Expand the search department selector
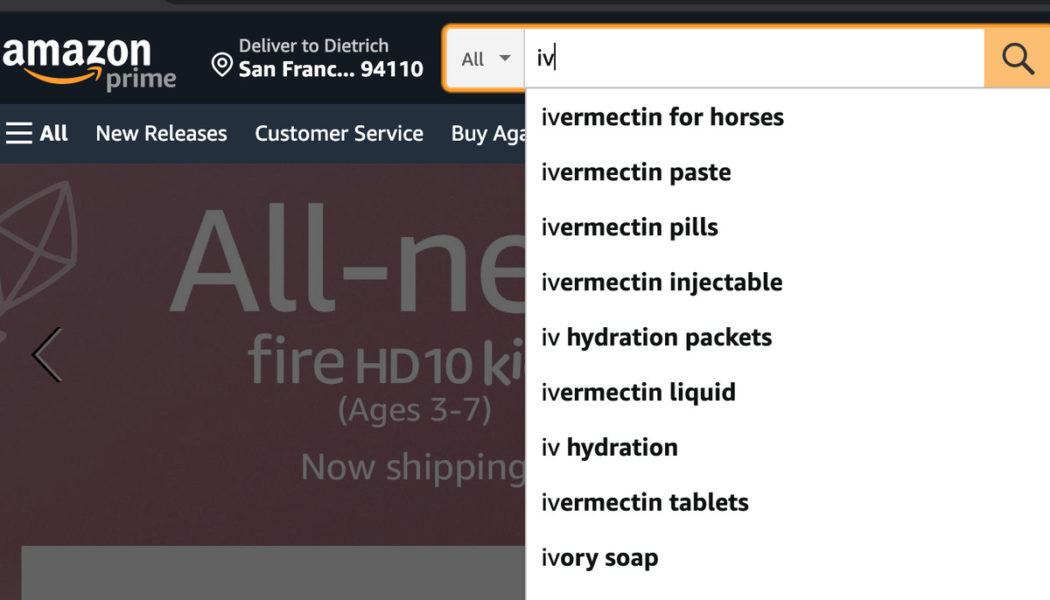 click(485, 58)
